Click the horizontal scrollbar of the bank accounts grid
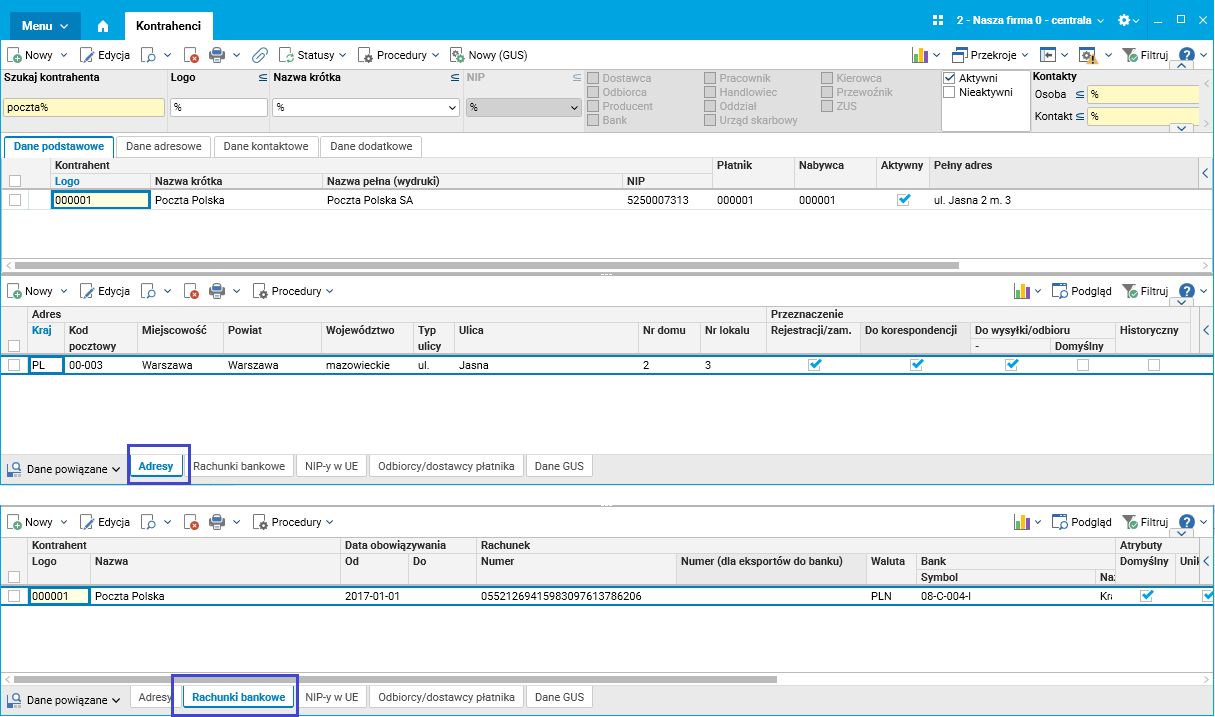This screenshot has height=717, width=1215. 397,679
